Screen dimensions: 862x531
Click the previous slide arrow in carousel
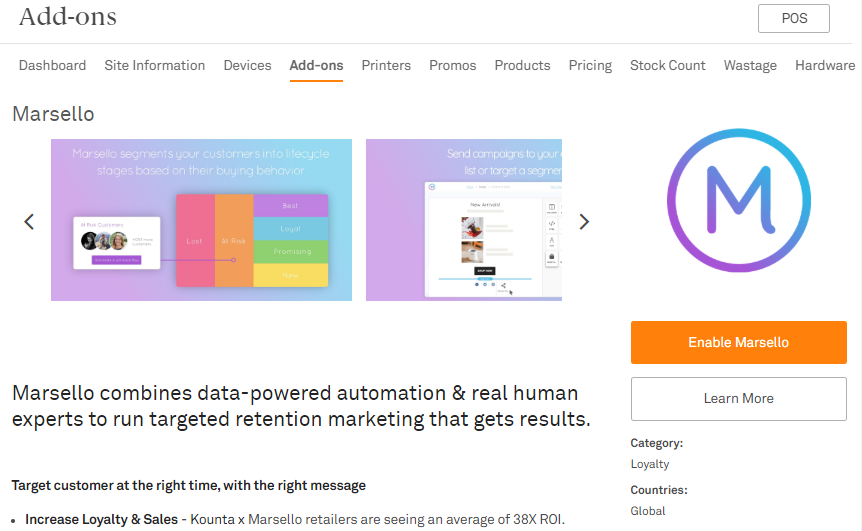[x=29, y=222]
